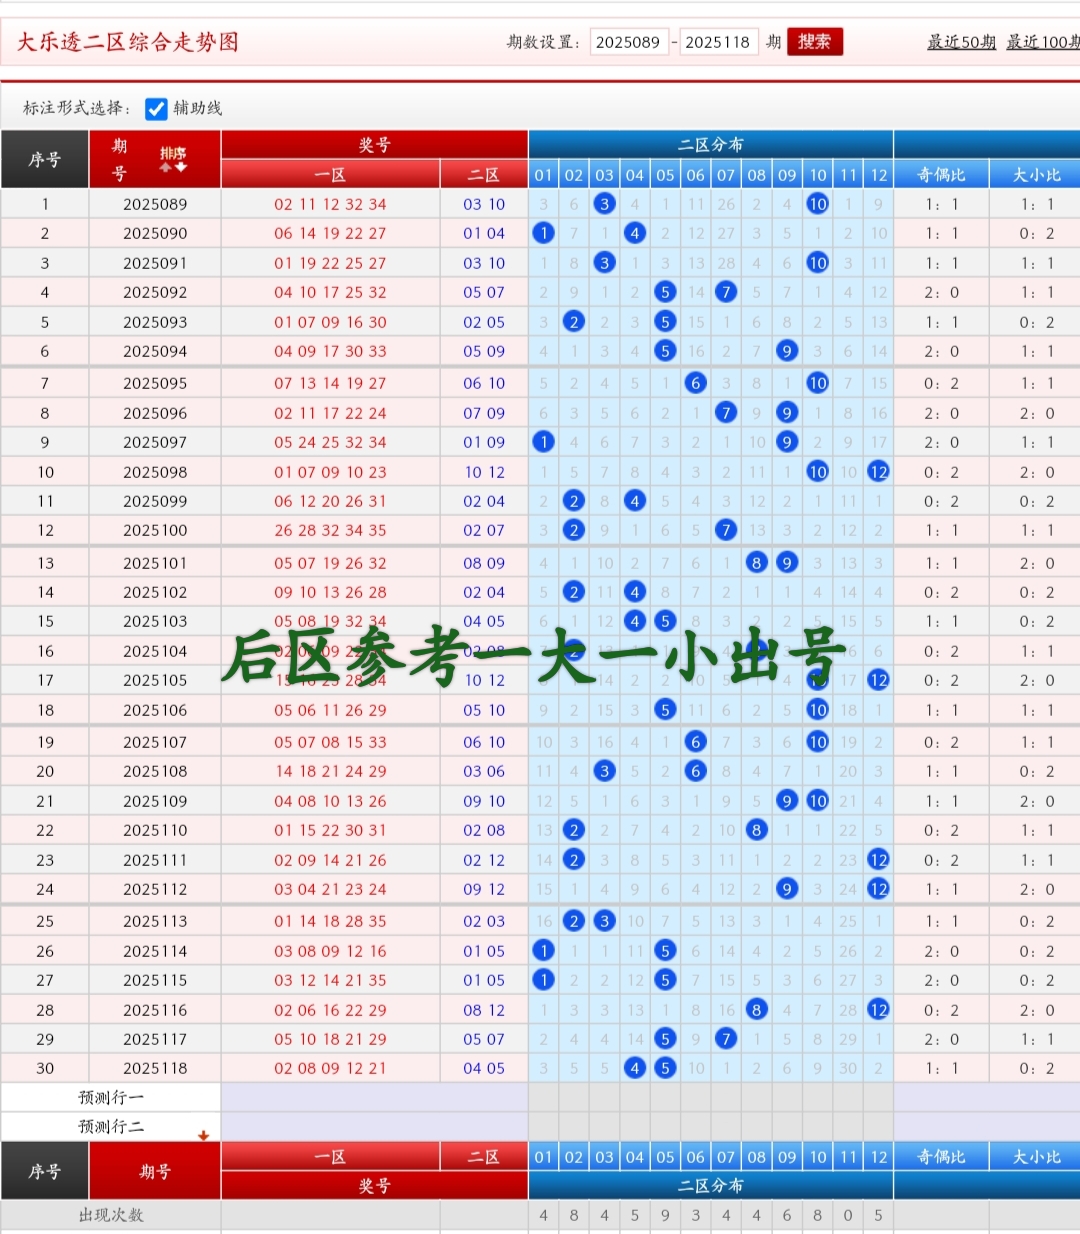
Task: Click the sort descending arrow under 排序
Action: pos(181,167)
